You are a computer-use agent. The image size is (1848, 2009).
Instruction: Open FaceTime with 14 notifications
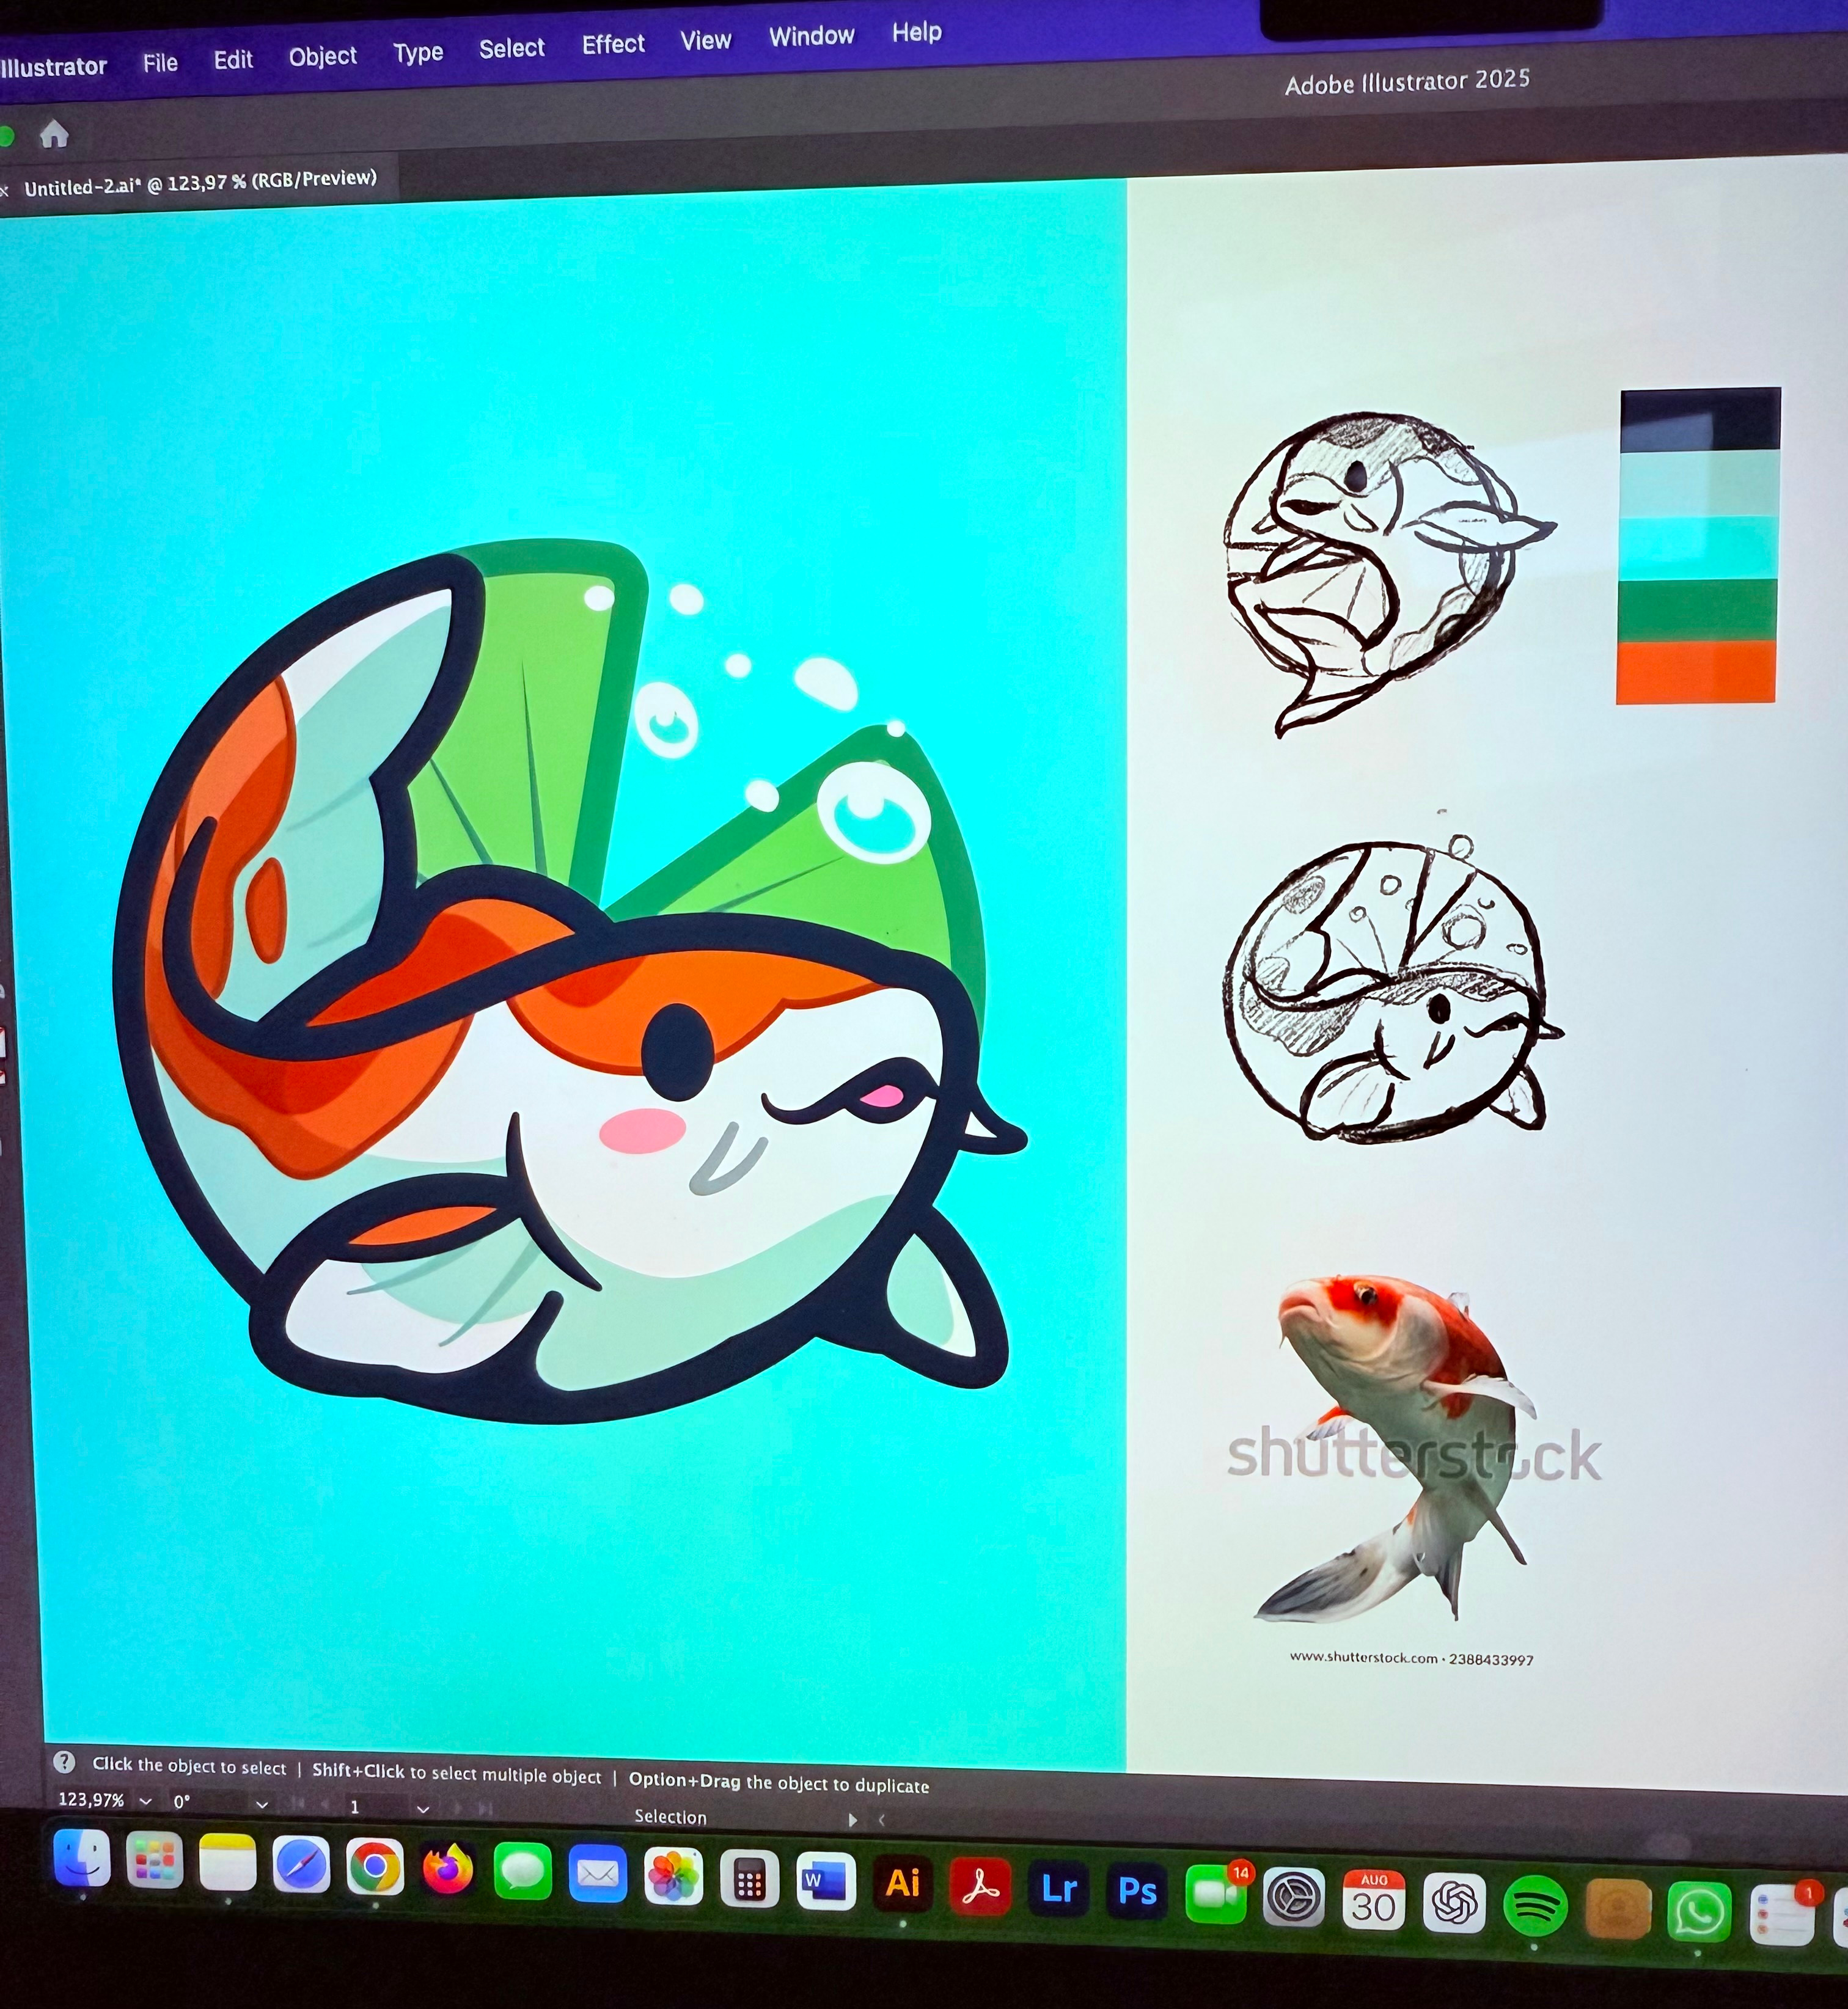(1215, 1894)
